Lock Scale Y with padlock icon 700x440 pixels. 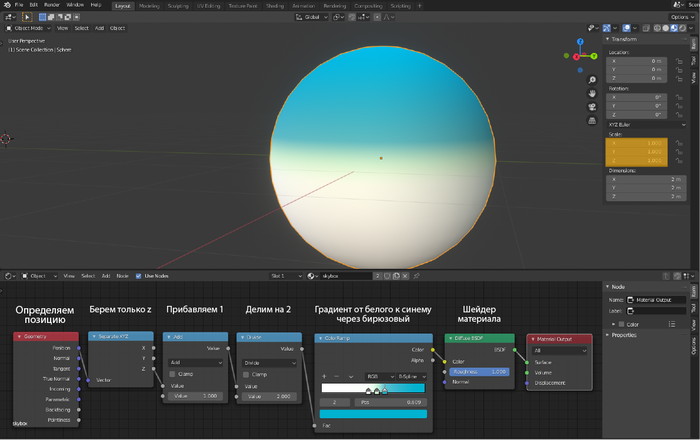[x=679, y=152]
